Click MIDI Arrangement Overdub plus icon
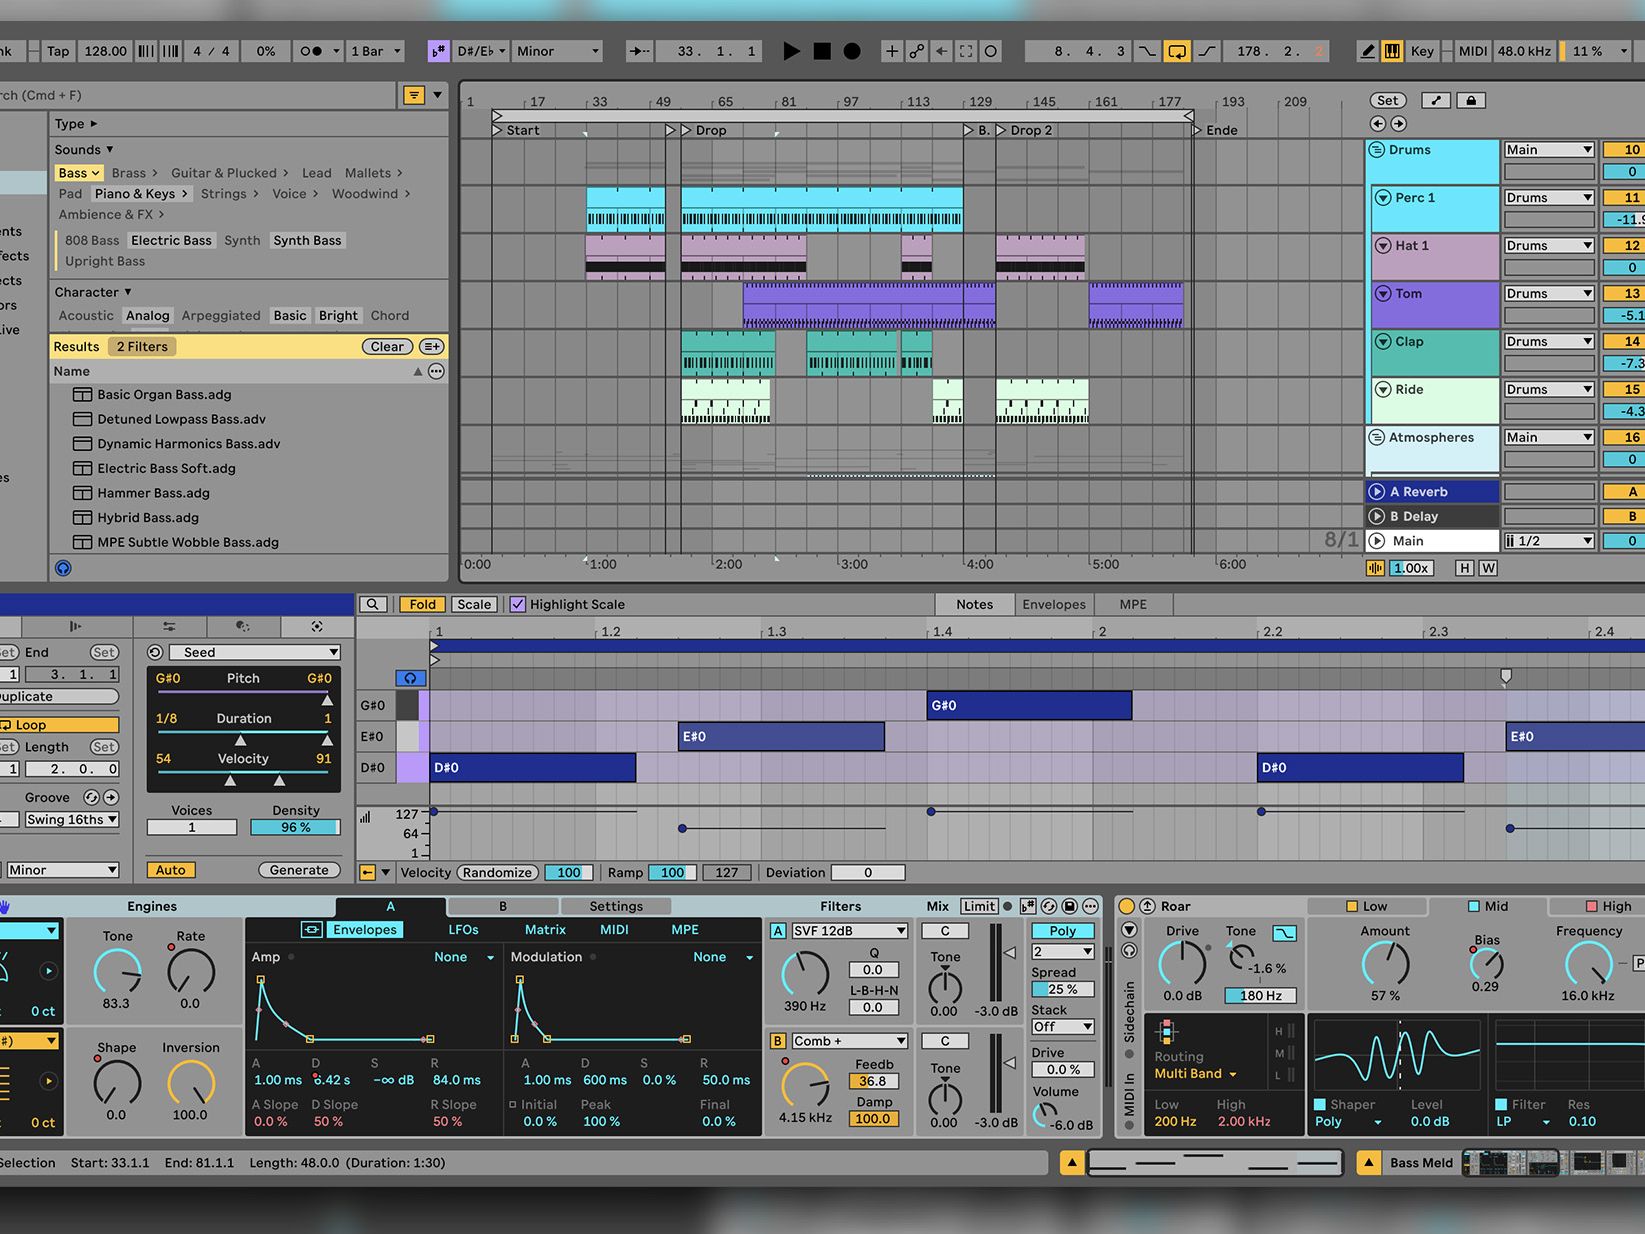 (x=891, y=51)
